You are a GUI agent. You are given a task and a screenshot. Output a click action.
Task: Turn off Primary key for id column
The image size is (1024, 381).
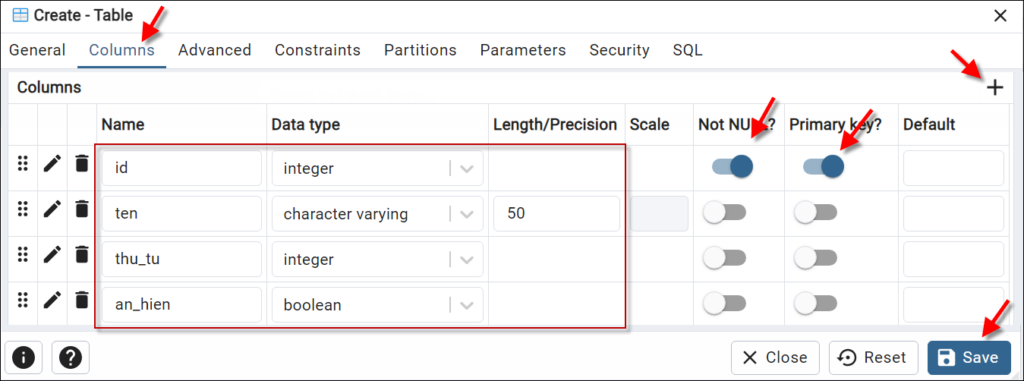tap(824, 167)
